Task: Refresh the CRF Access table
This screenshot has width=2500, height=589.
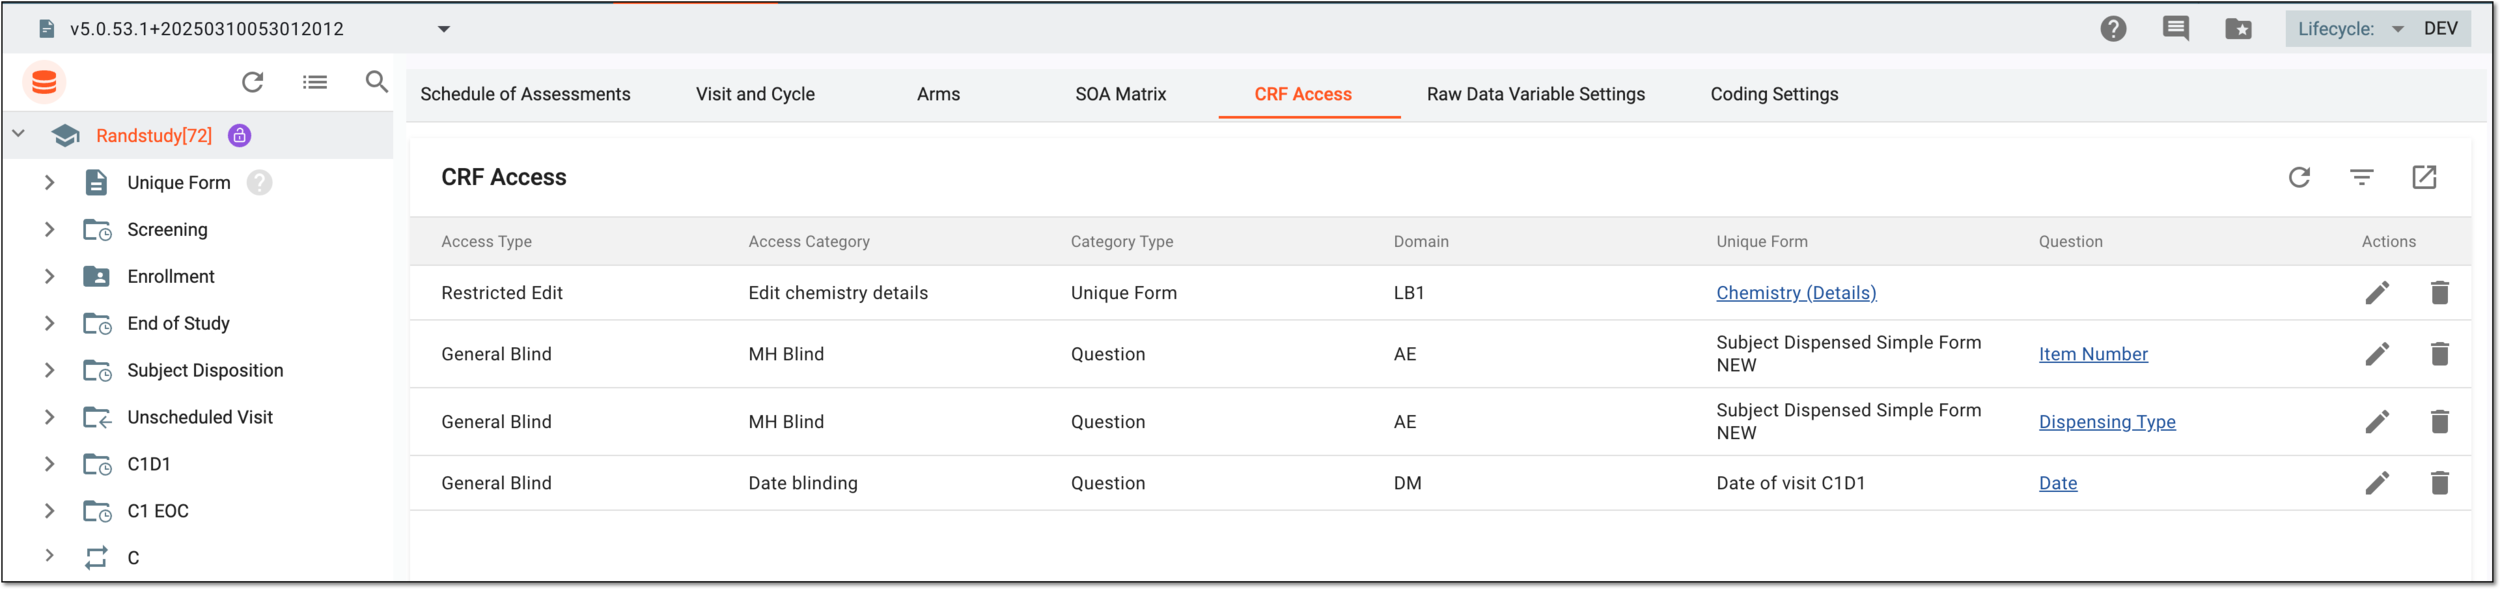Action: (x=2299, y=178)
